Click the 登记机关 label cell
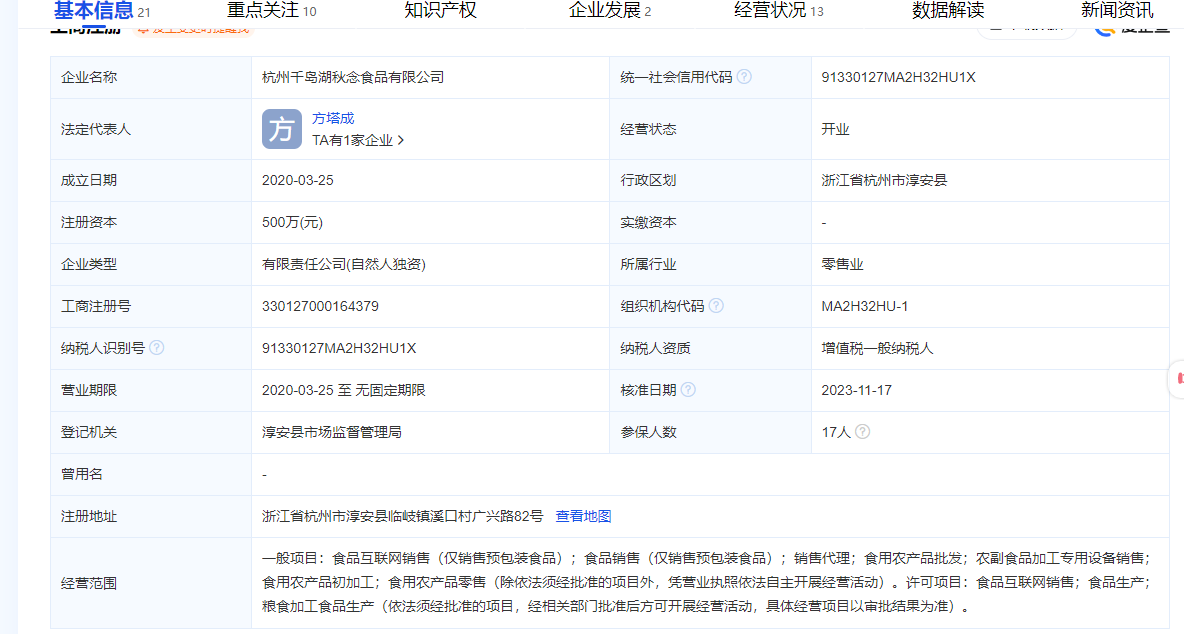The width and height of the screenshot is (1184, 634). 151,432
